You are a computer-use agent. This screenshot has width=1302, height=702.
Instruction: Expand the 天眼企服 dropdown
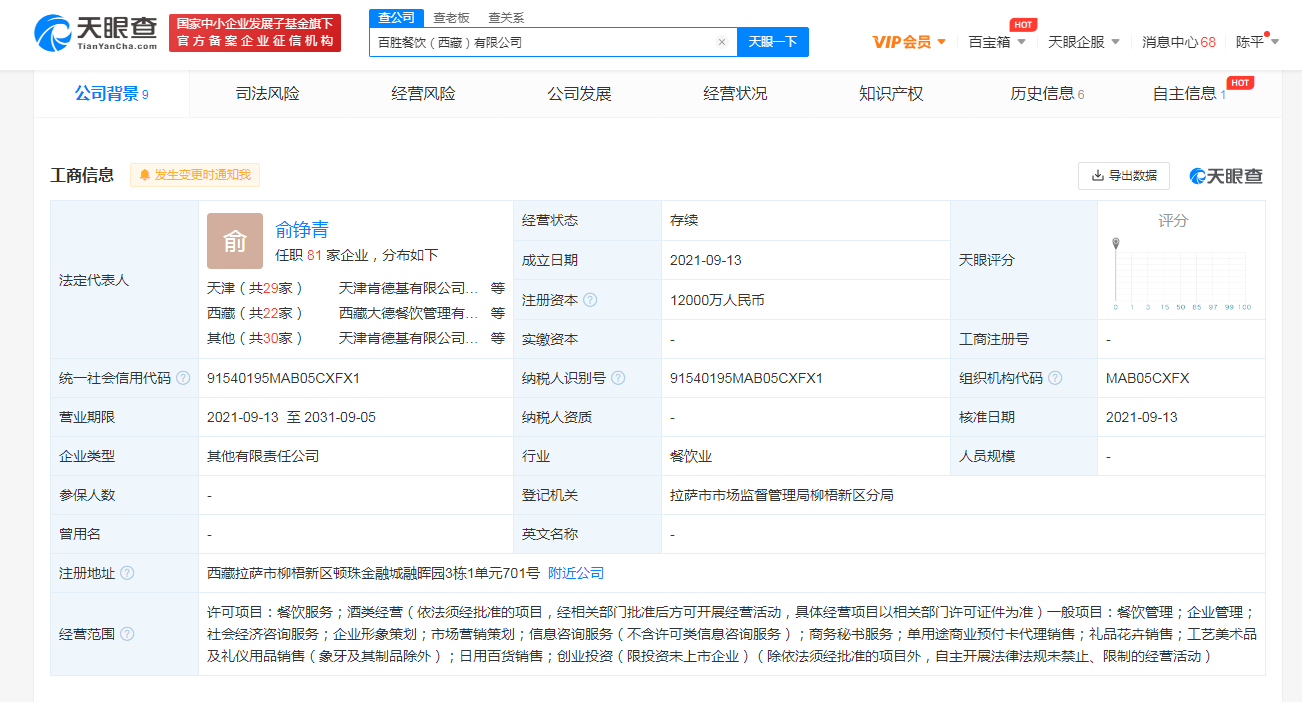1083,42
